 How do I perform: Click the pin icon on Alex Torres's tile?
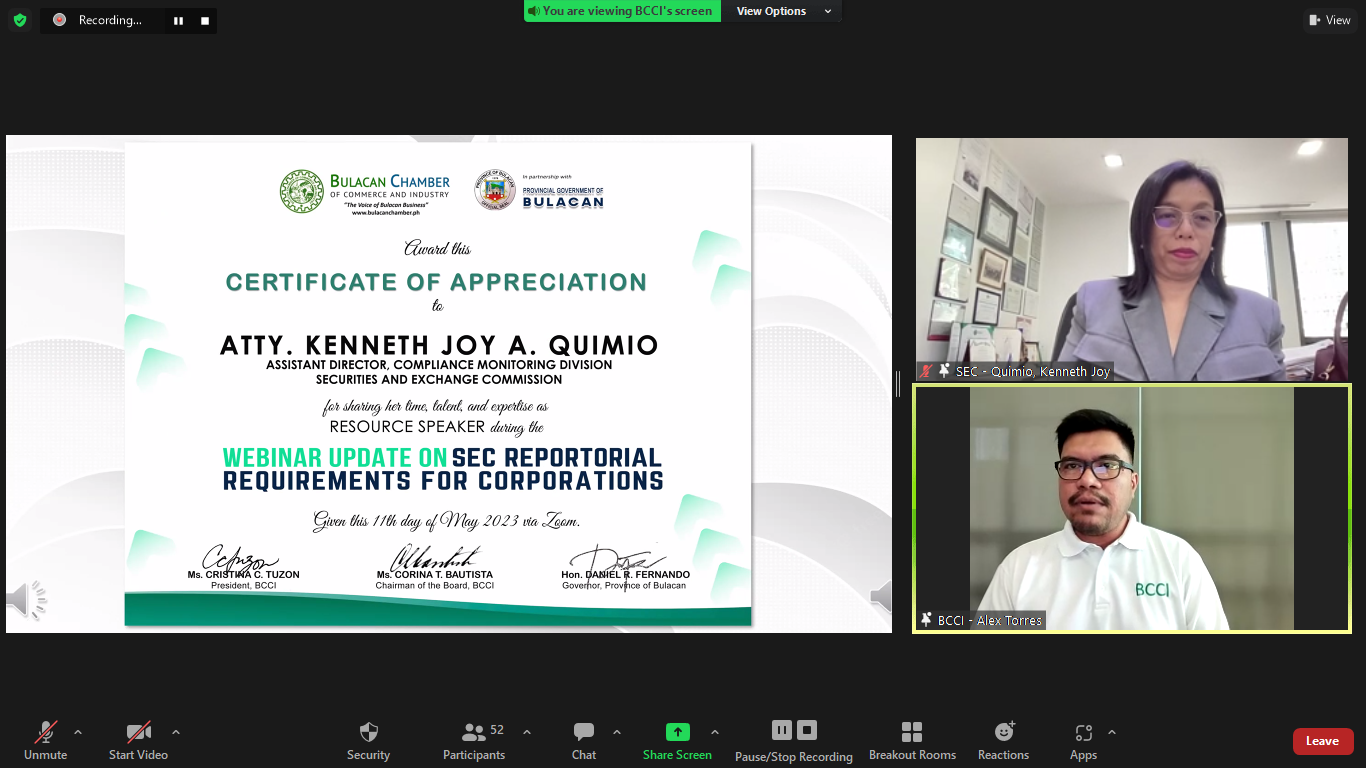tap(926, 620)
